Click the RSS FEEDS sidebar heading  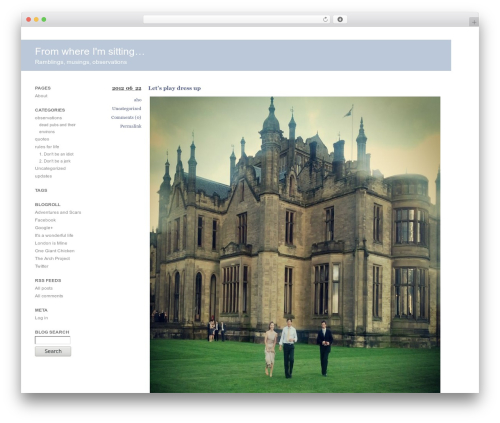click(x=48, y=281)
